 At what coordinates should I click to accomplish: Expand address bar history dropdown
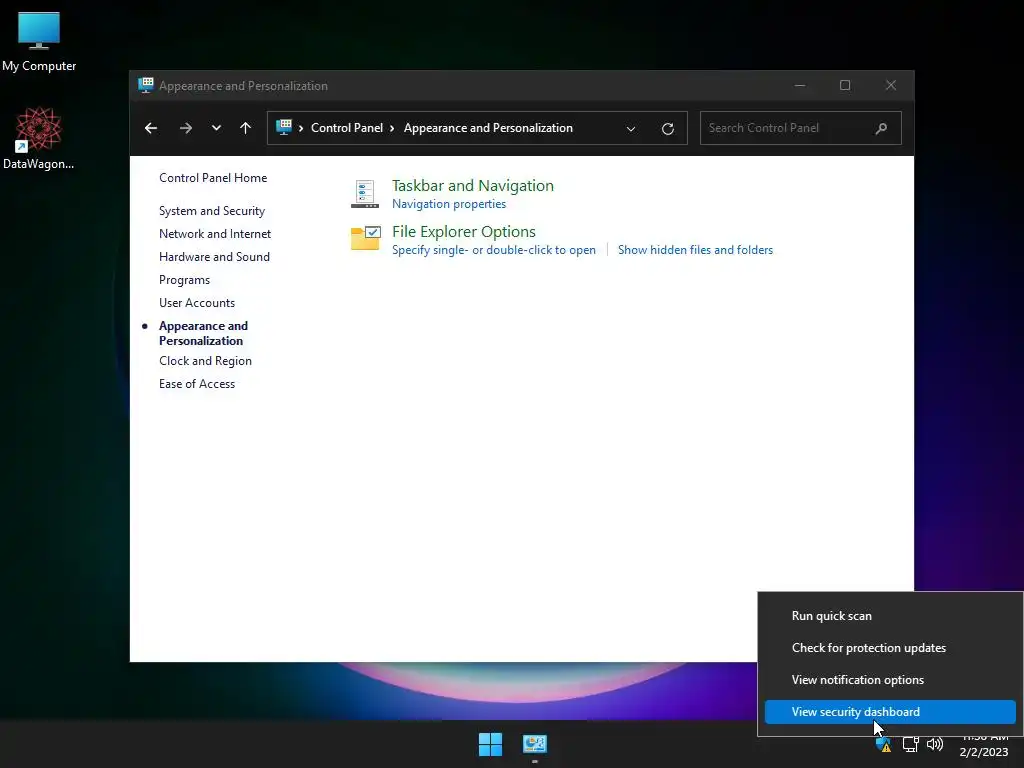tap(631, 129)
